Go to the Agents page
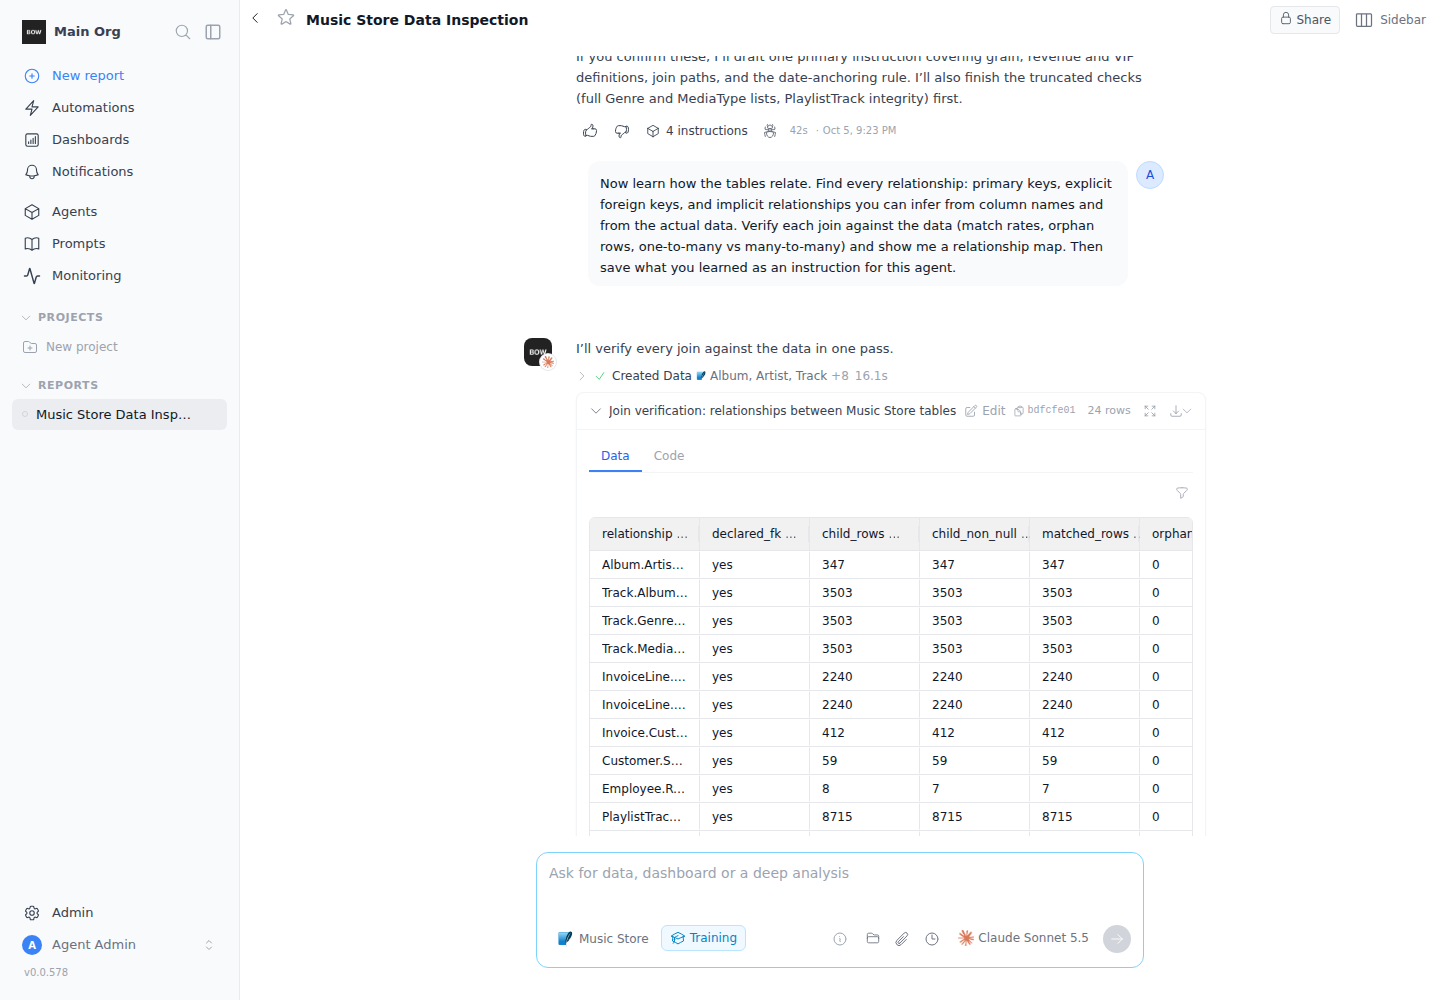The image size is (1440, 1000). coord(74,212)
